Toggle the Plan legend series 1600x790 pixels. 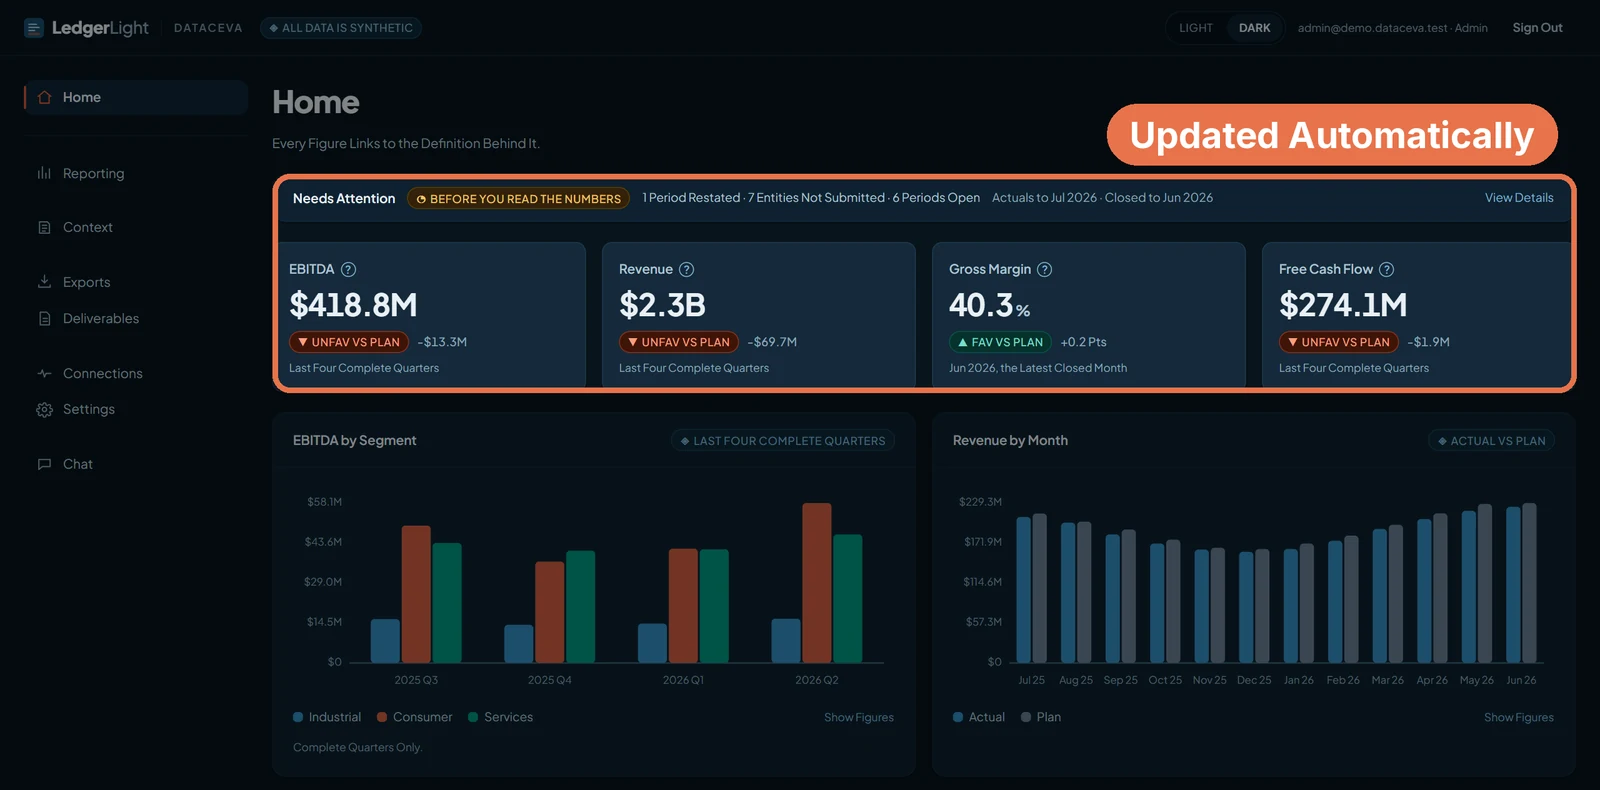point(1041,717)
